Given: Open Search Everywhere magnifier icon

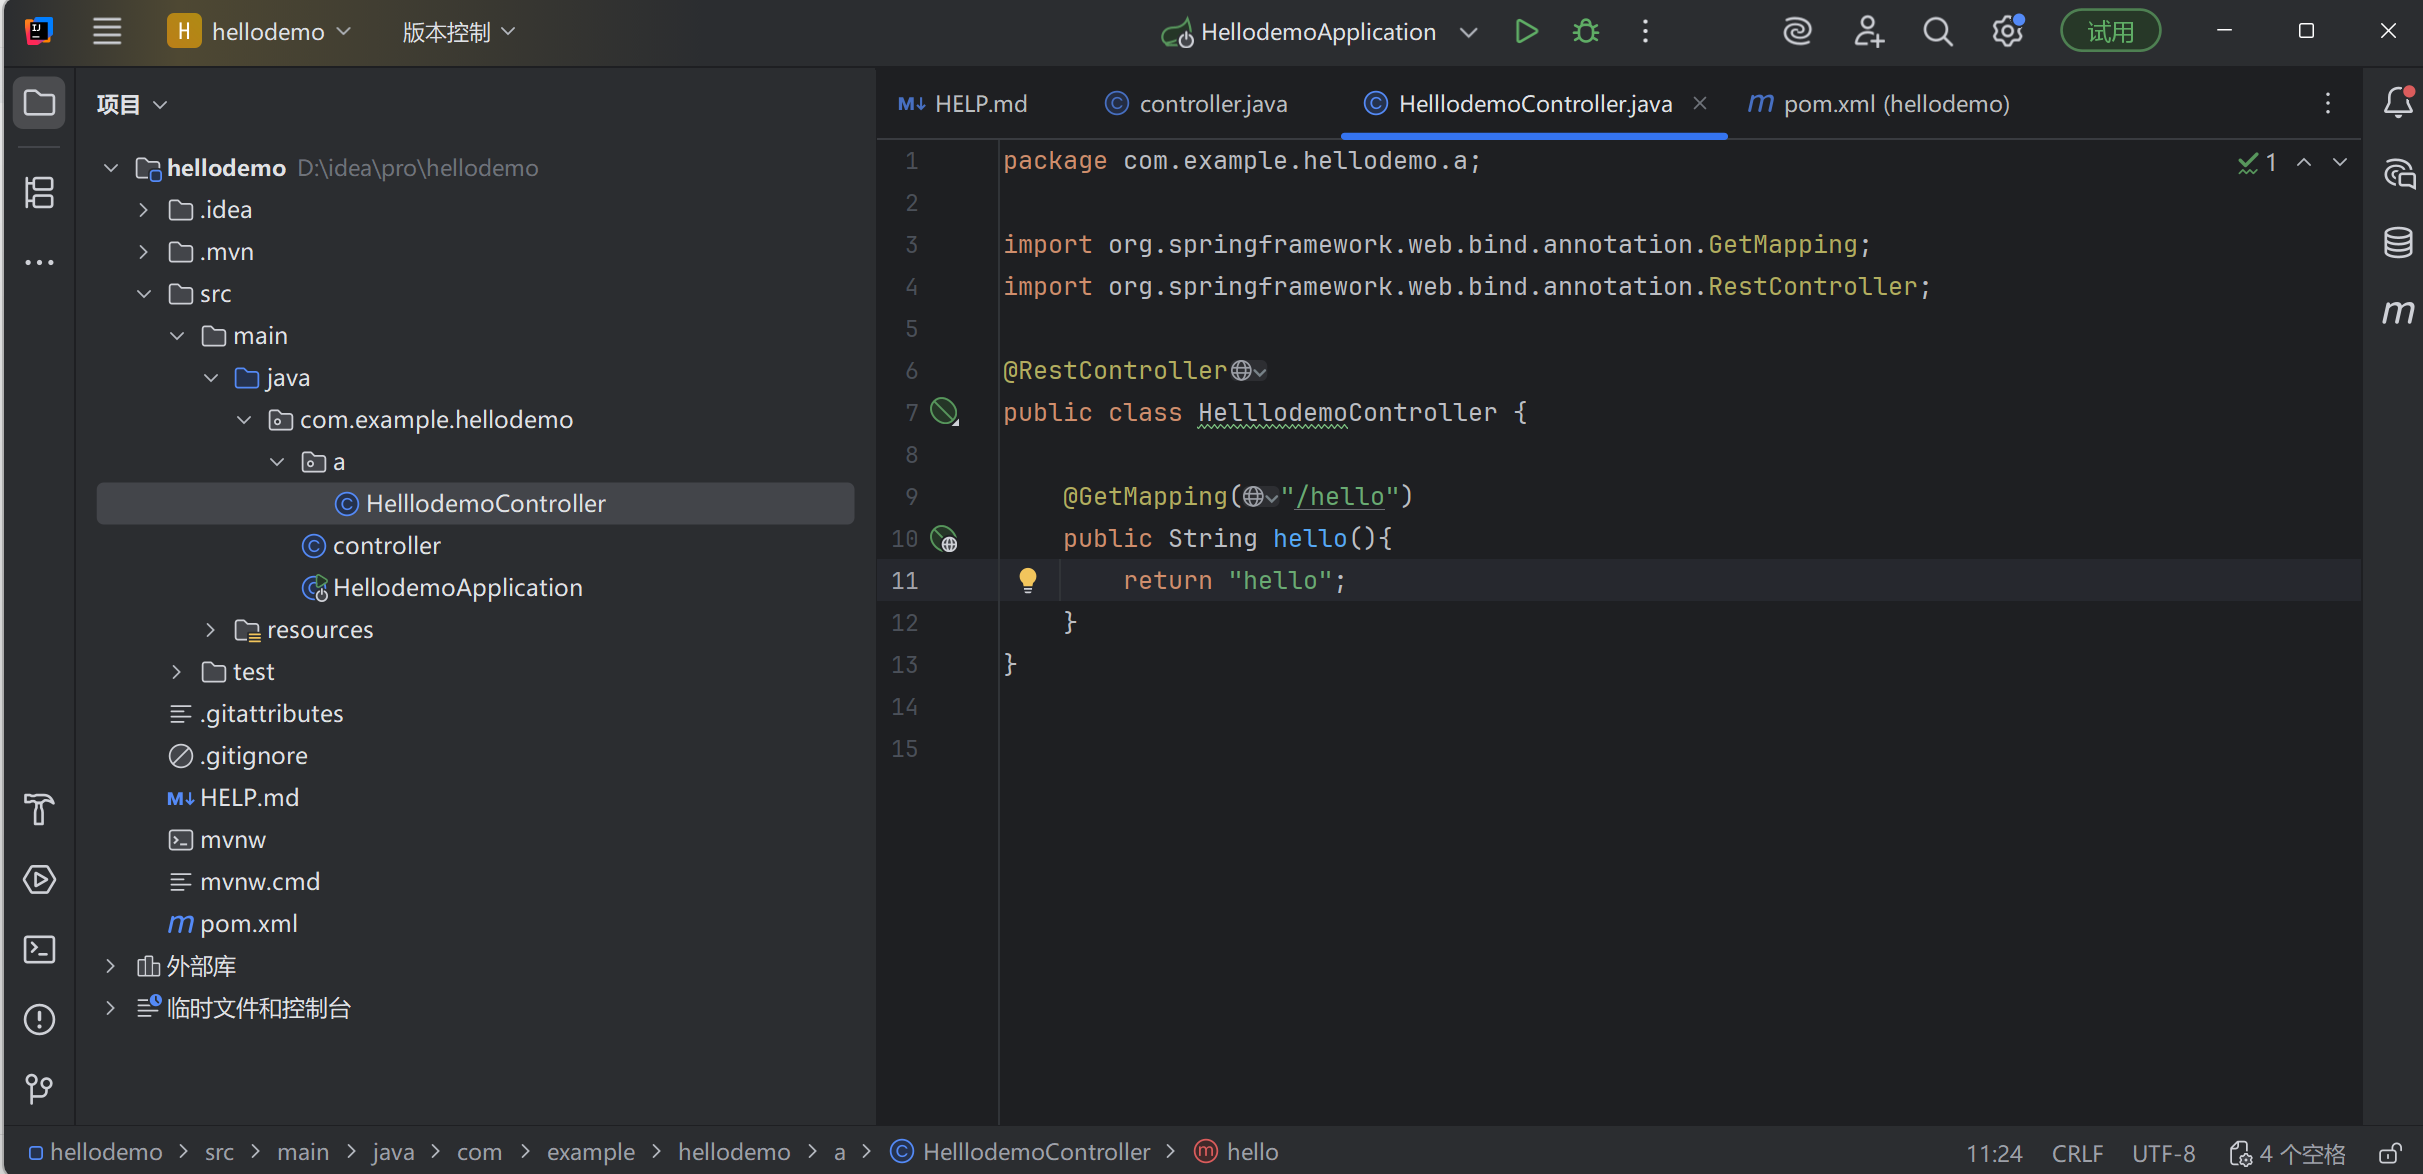Looking at the screenshot, I should pos(1938,32).
